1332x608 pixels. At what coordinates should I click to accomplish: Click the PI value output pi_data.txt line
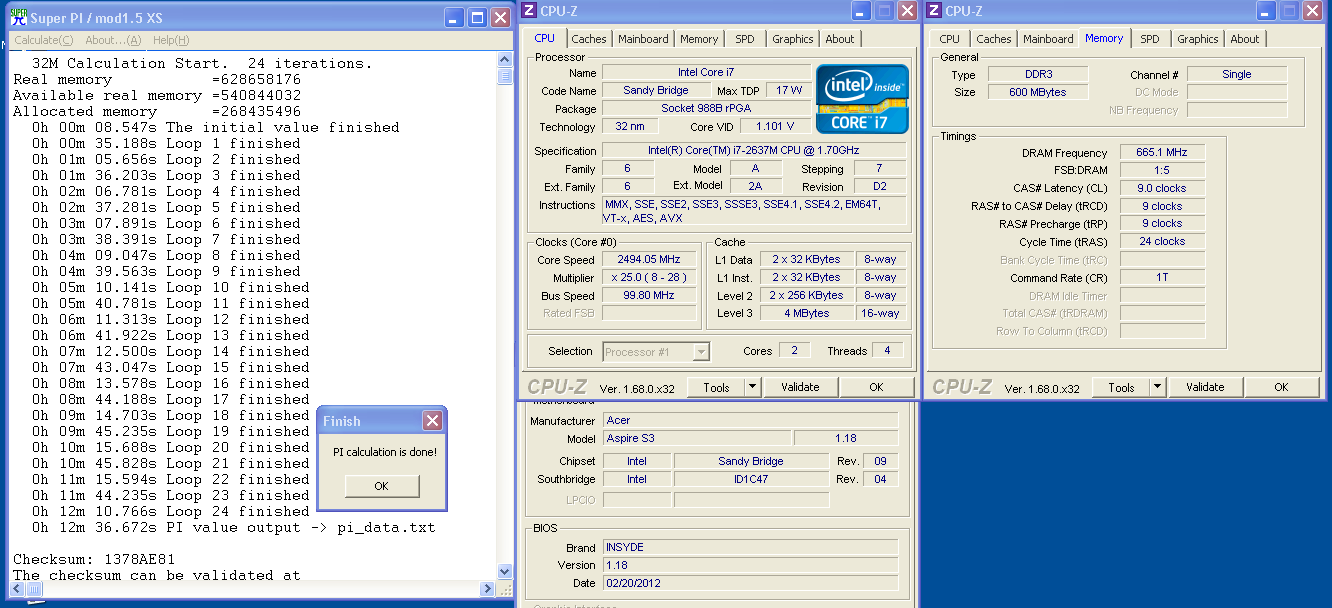[234, 527]
